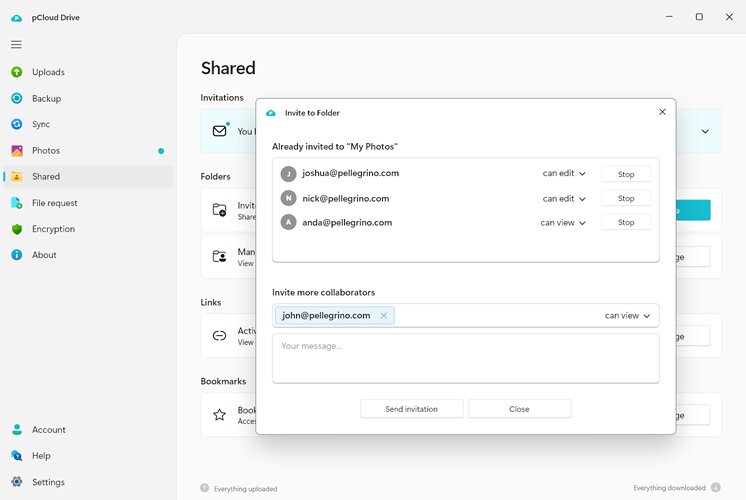Click the Your message text area
Viewport: 746px width, 500px height.
(465, 358)
